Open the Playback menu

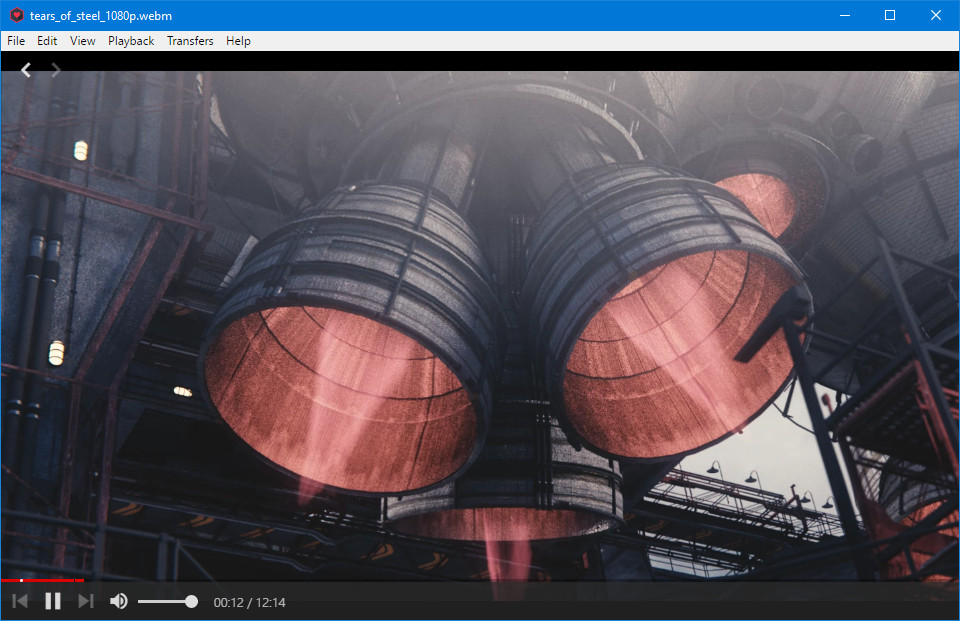tap(131, 41)
